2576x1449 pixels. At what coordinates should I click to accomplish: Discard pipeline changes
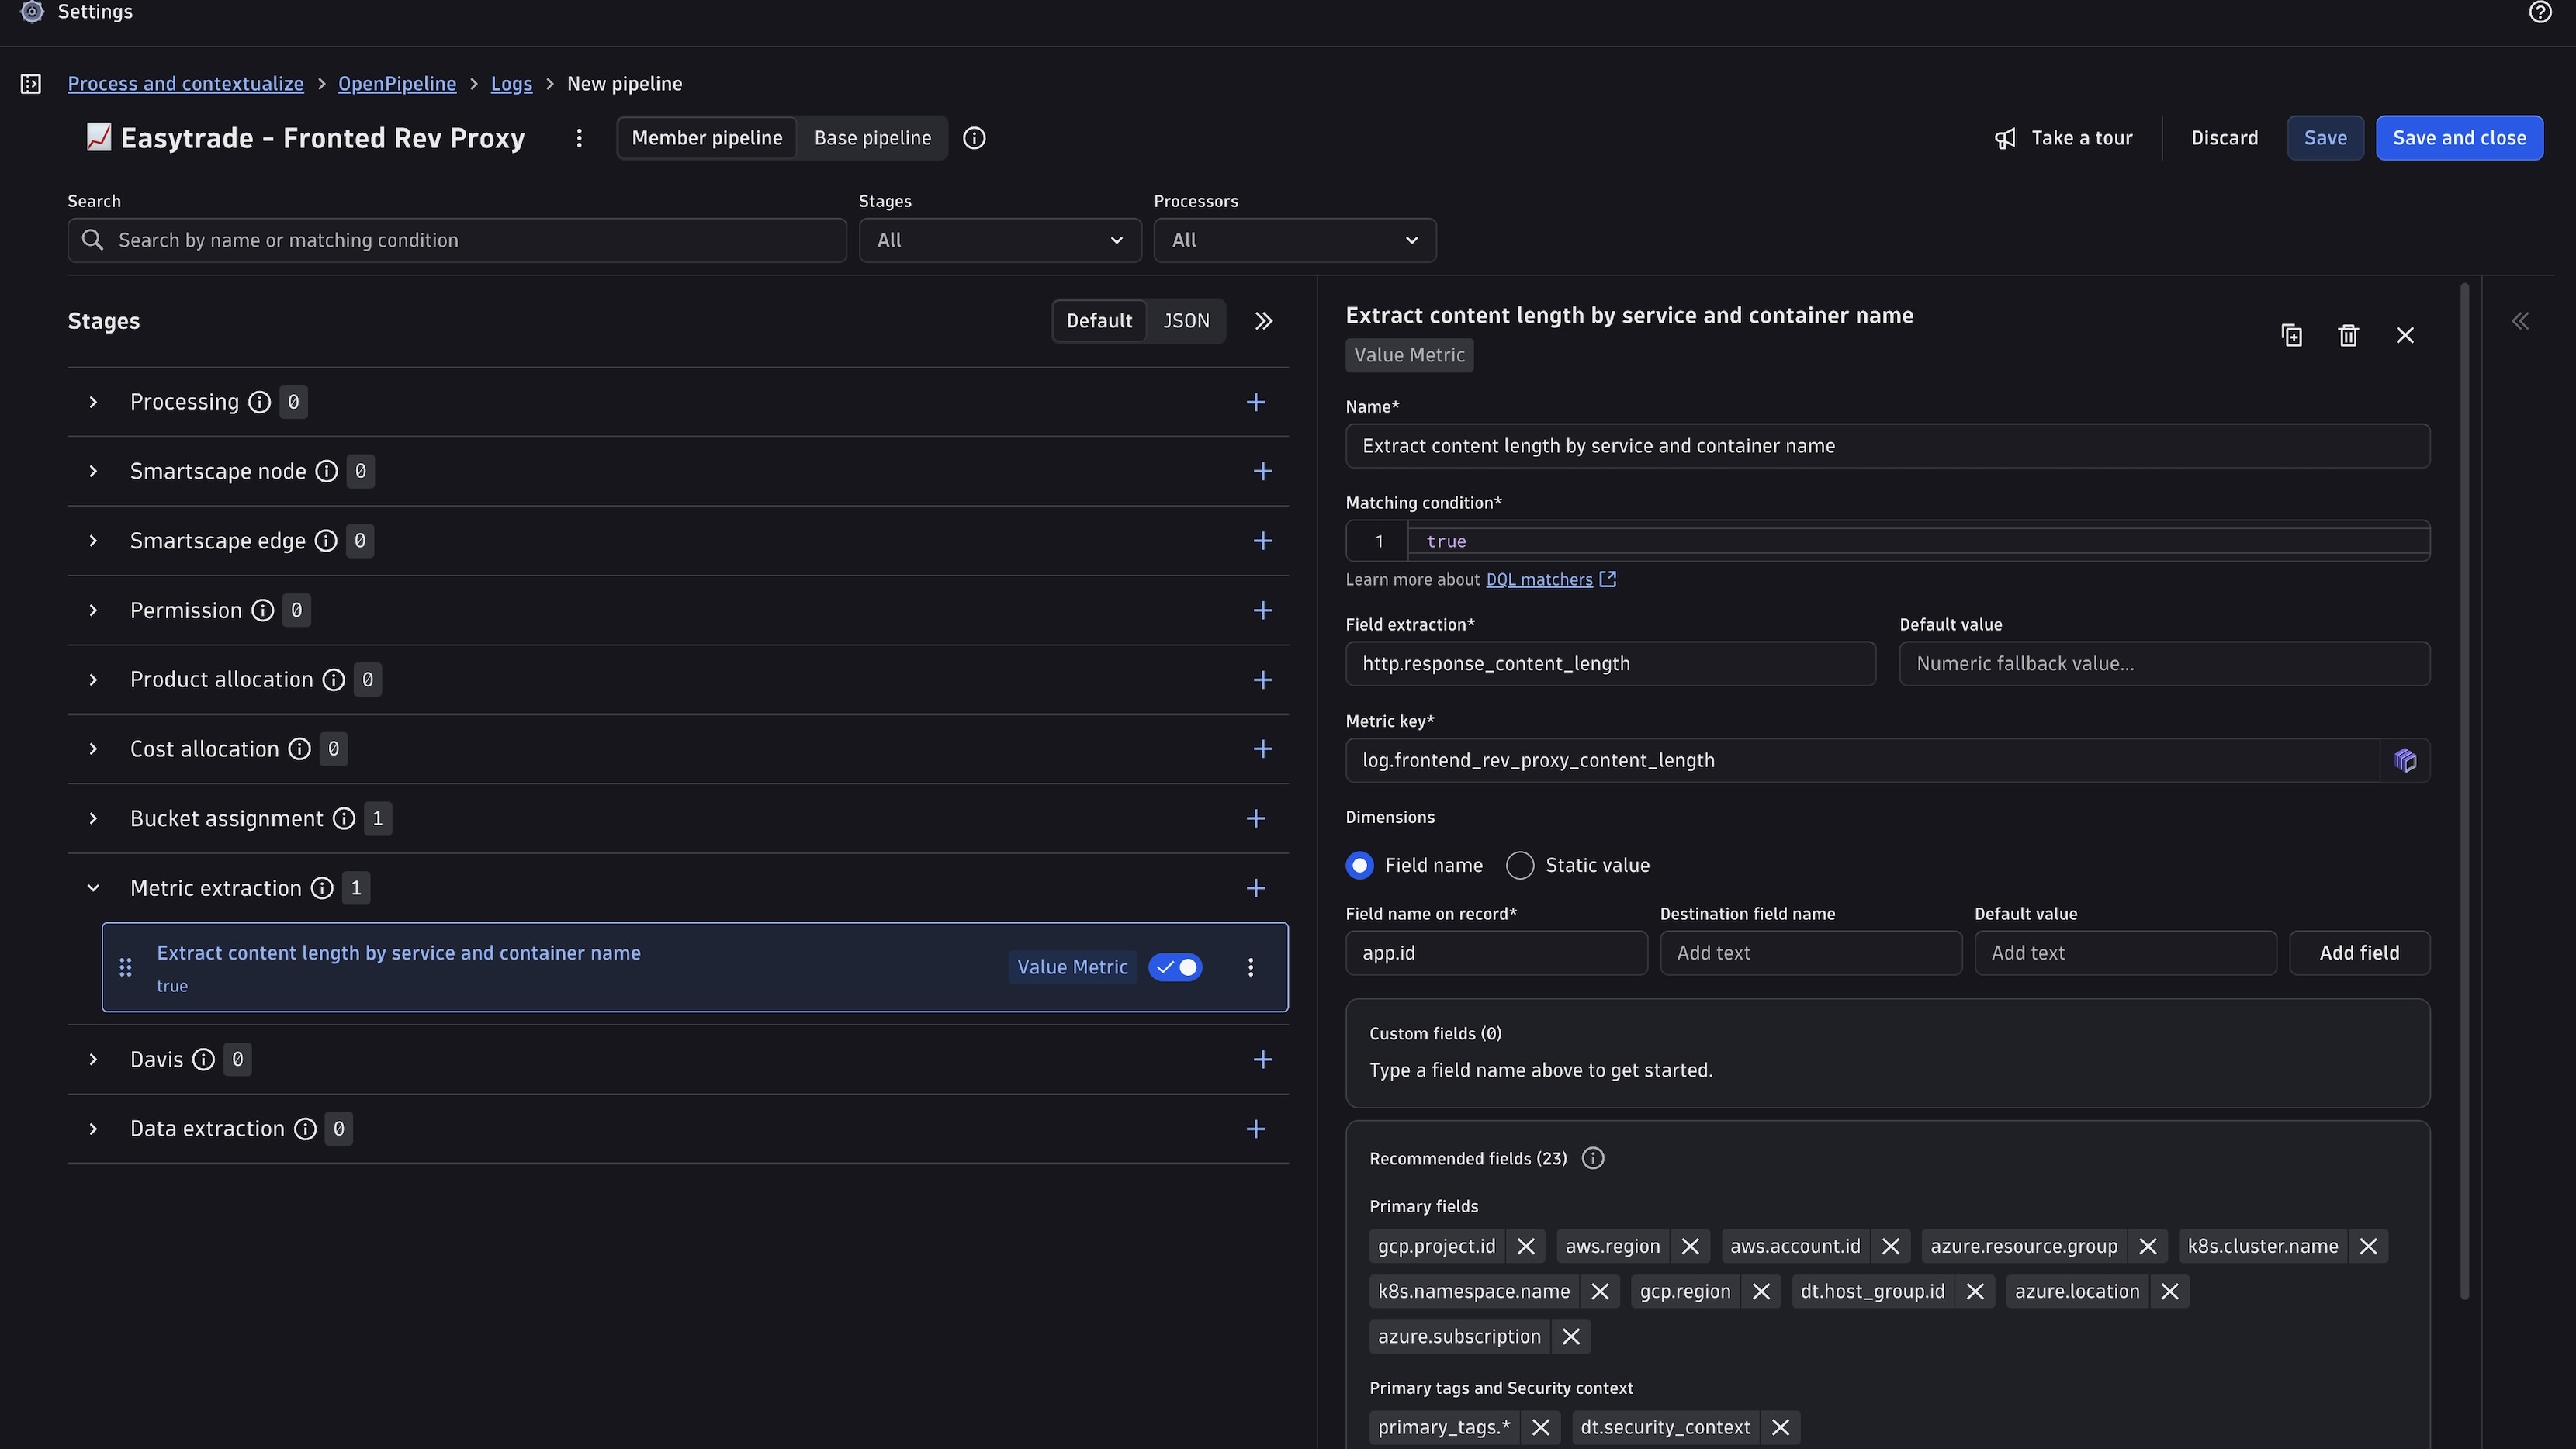(x=2224, y=138)
